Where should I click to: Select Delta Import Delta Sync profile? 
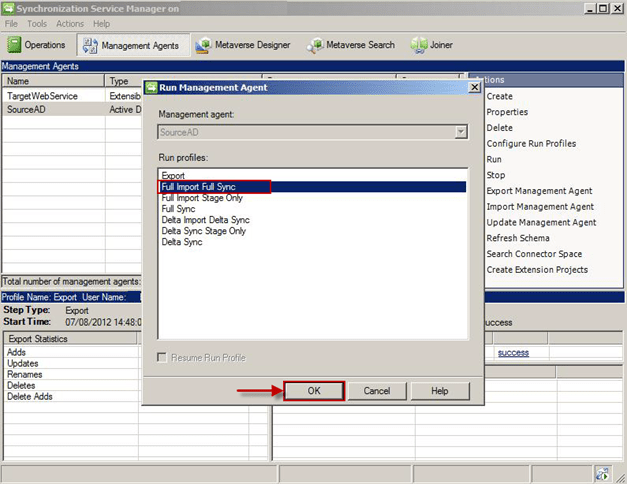(205, 220)
